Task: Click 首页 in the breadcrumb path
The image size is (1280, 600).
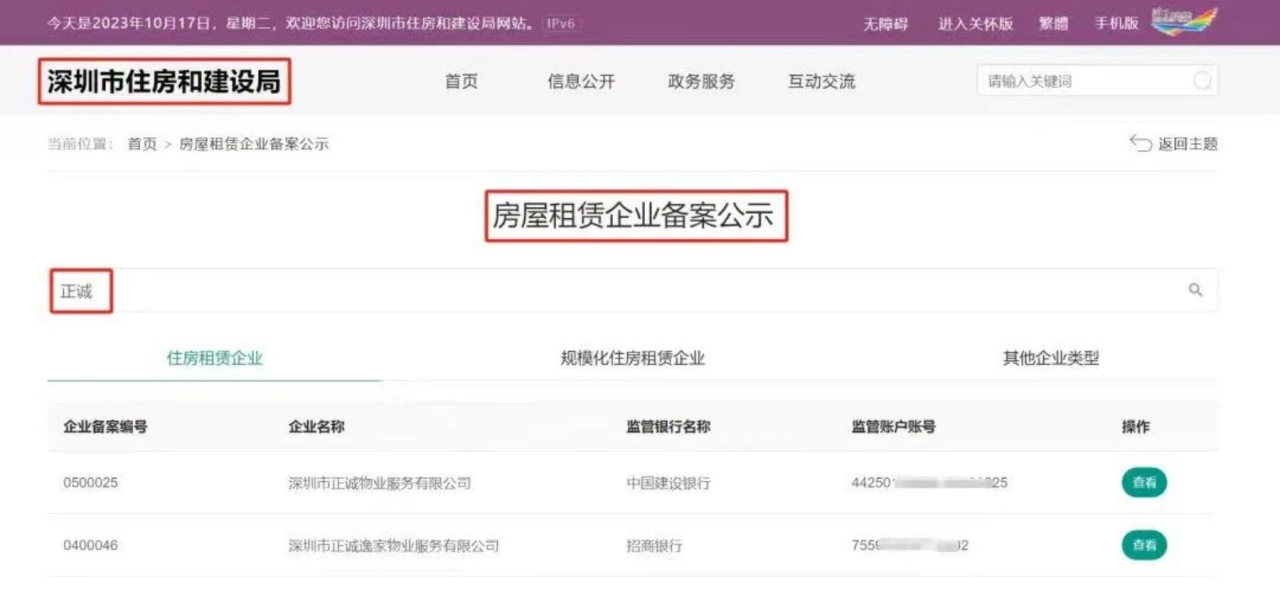Action: point(142,144)
